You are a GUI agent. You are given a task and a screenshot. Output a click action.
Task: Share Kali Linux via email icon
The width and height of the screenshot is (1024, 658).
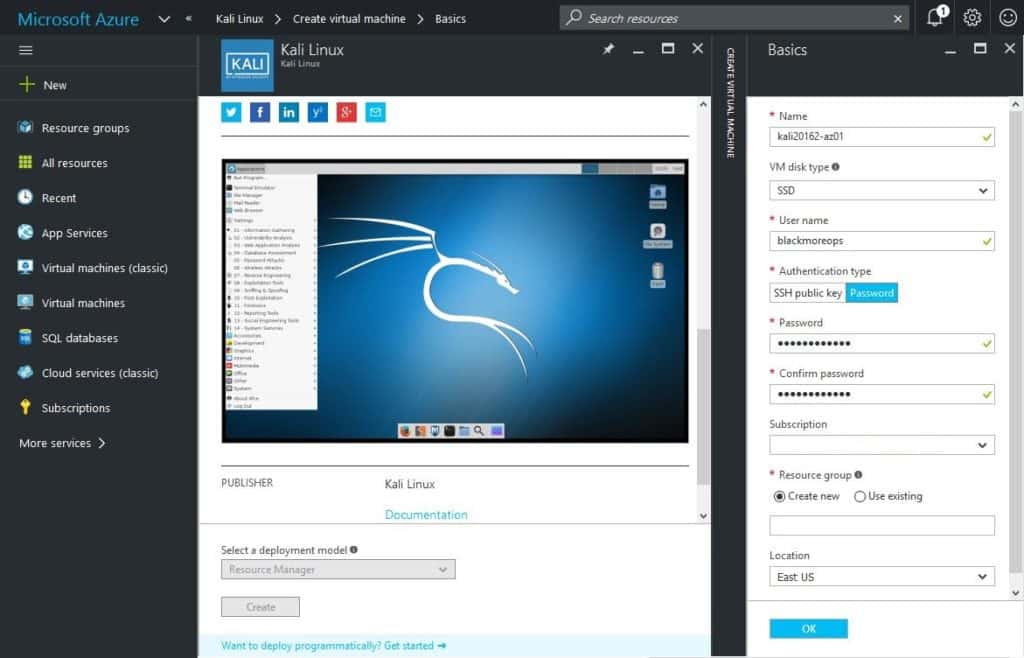coord(375,112)
